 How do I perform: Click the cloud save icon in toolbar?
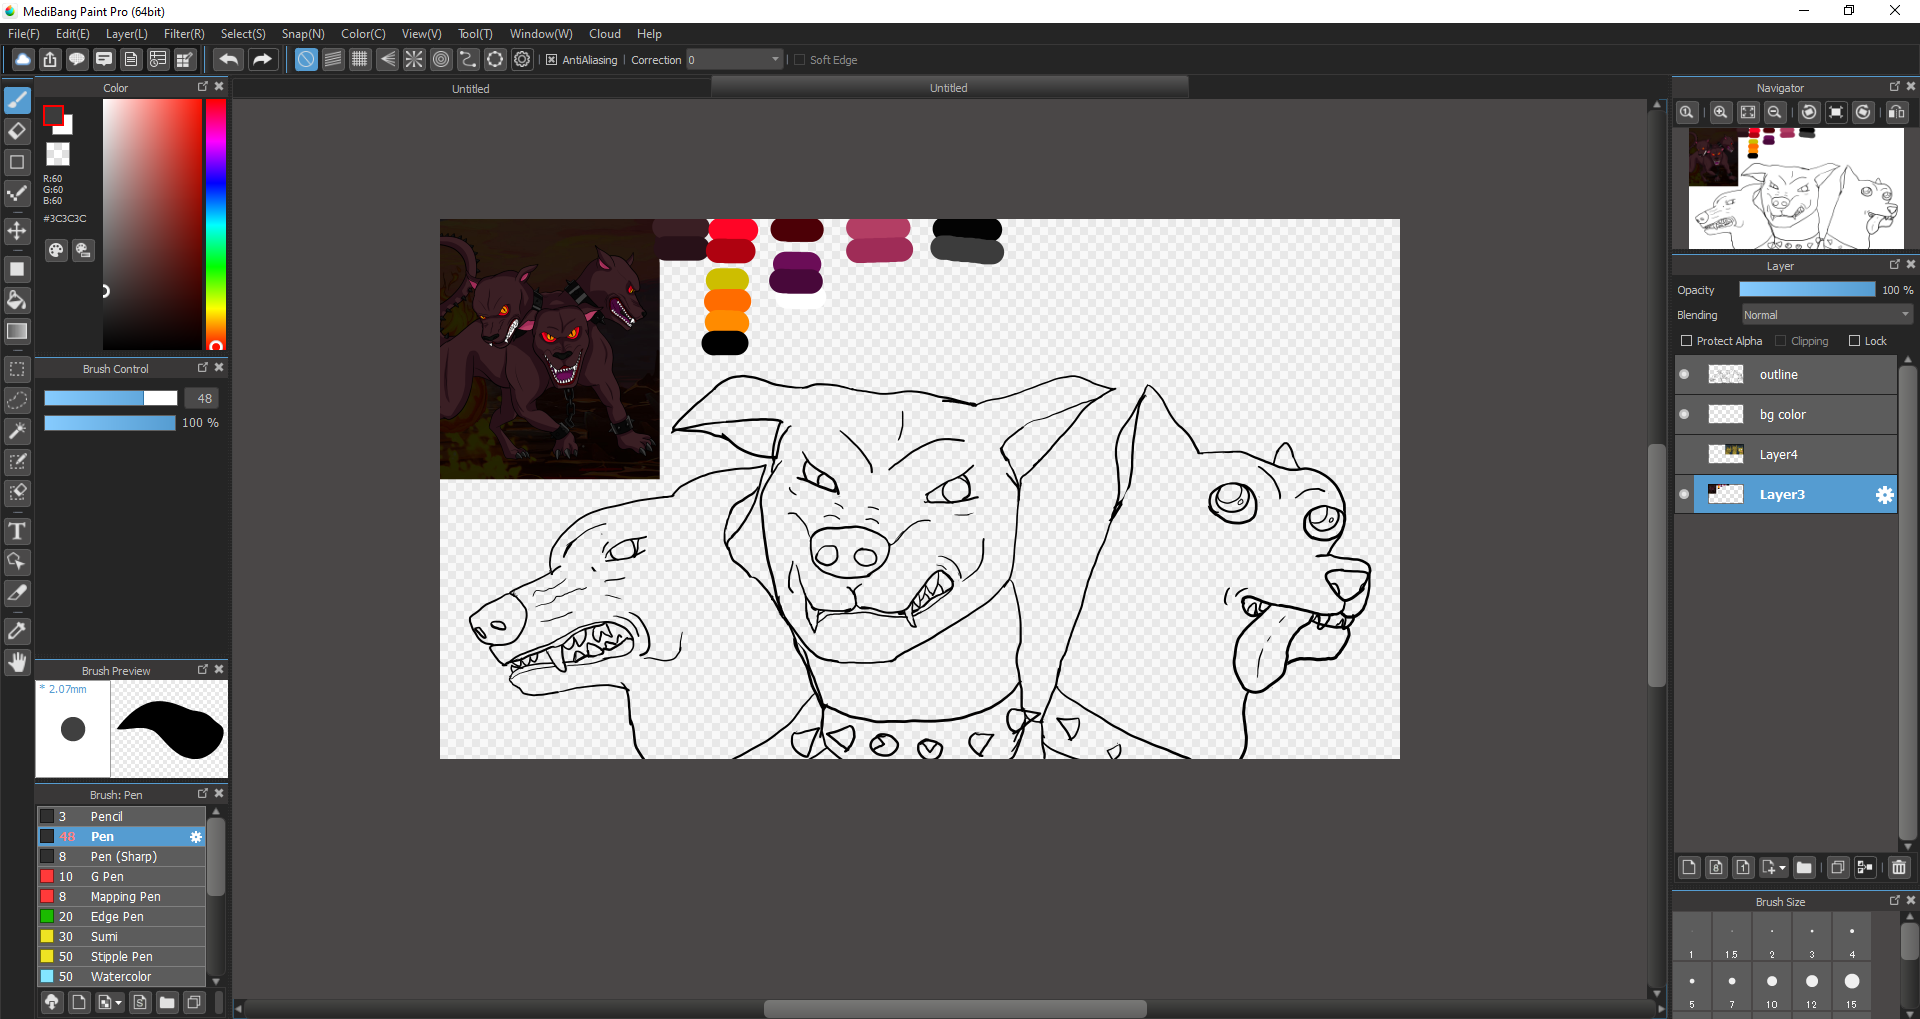pyautogui.click(x=22, y=60)
